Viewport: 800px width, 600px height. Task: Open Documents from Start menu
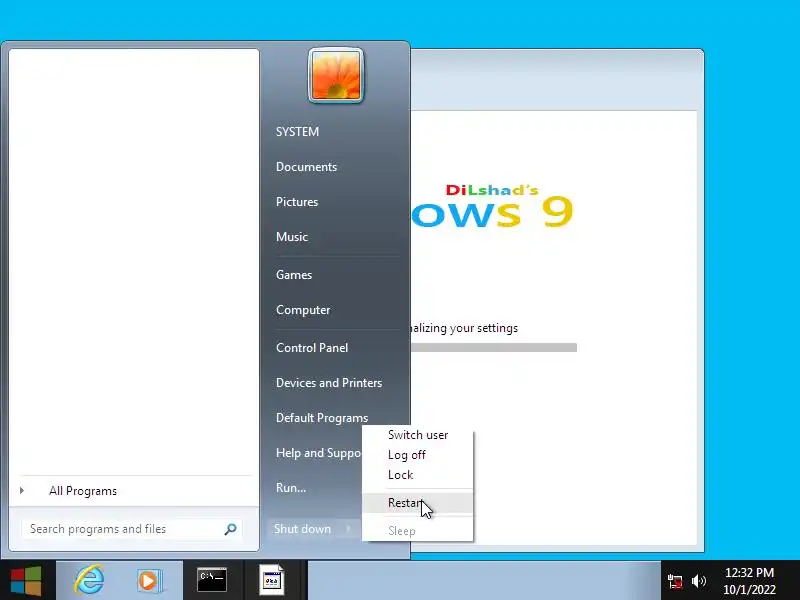coord(306,167)
